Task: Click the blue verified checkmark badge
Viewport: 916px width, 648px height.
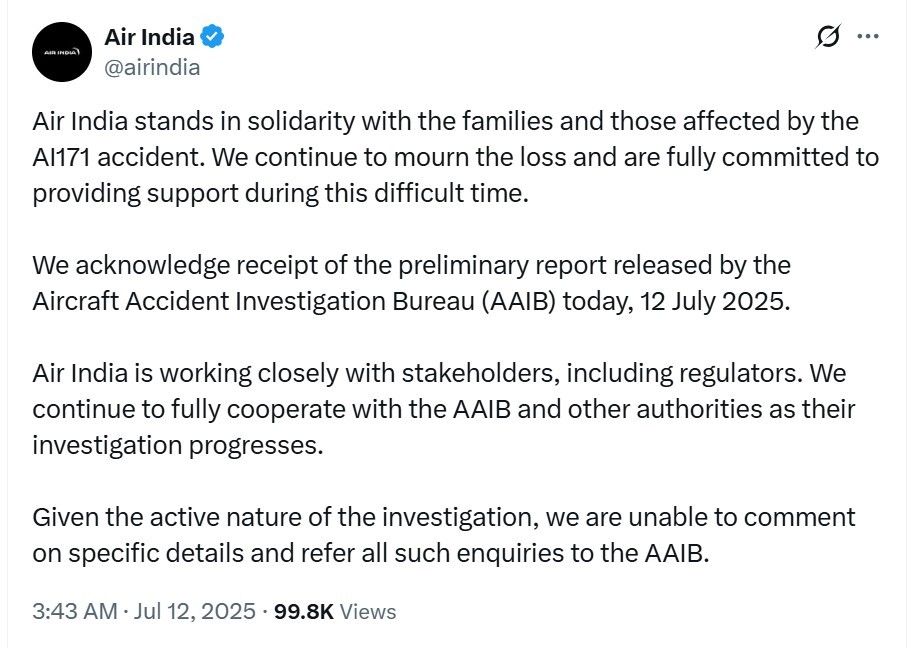Action: pos(212,38)
